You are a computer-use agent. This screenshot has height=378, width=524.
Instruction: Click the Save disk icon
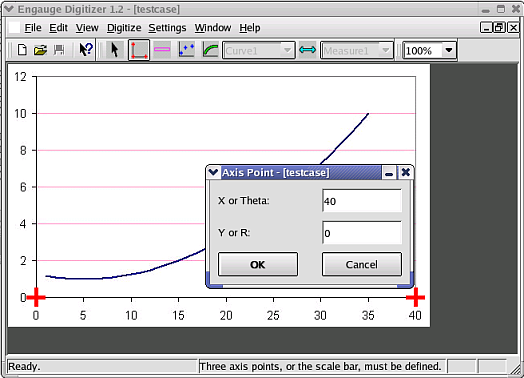(59, 50)
